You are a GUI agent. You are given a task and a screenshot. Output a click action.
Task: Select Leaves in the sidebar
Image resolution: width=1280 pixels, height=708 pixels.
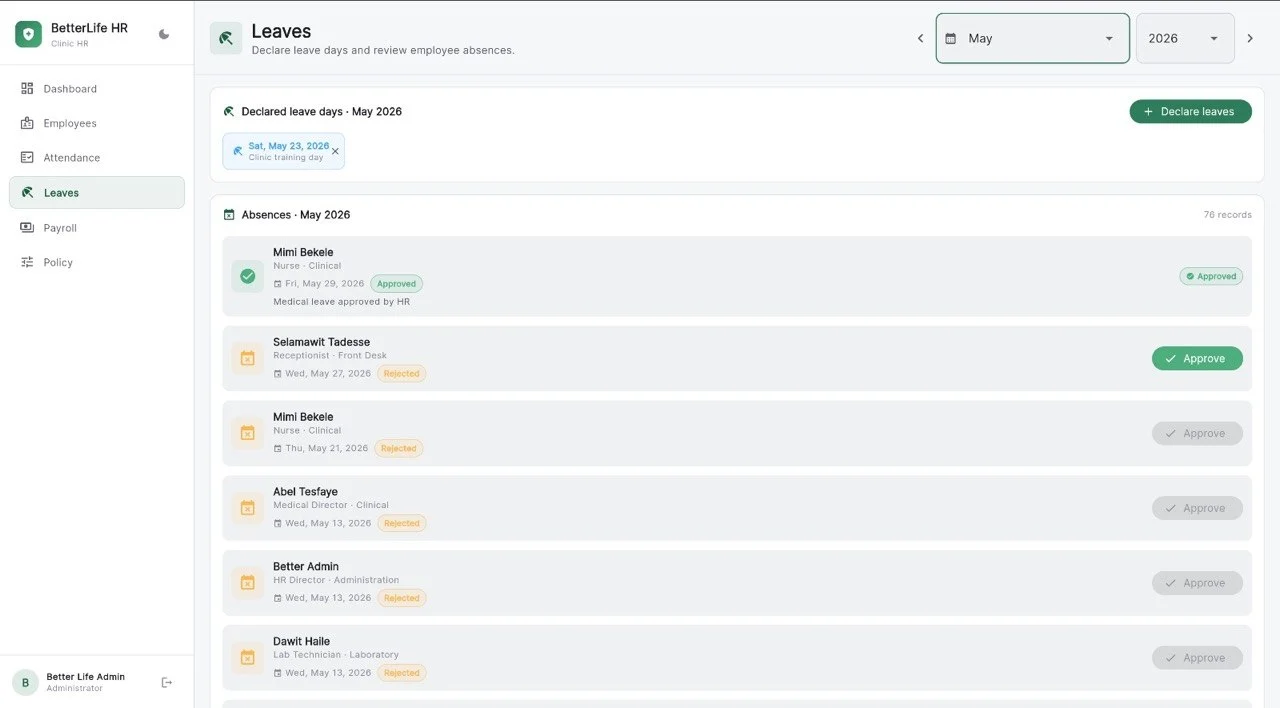tap(97, 193)
